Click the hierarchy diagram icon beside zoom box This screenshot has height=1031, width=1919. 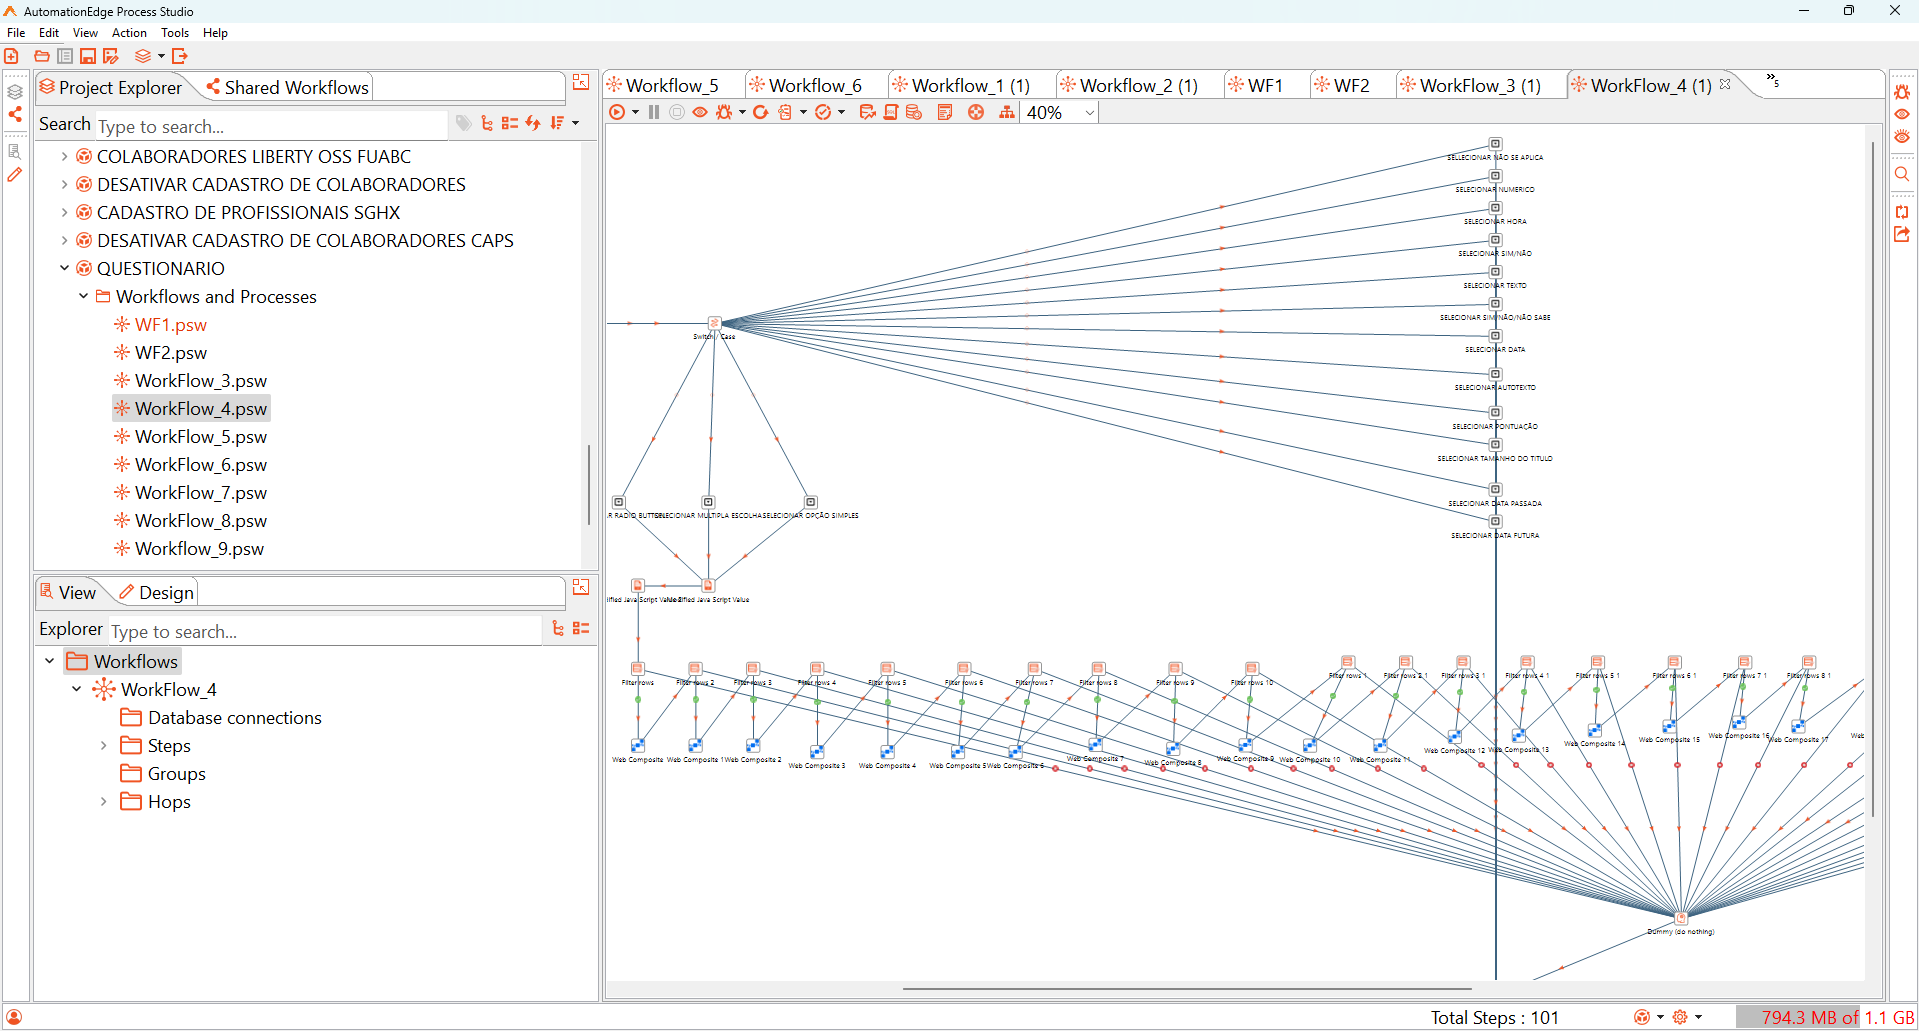point(1007,112)
